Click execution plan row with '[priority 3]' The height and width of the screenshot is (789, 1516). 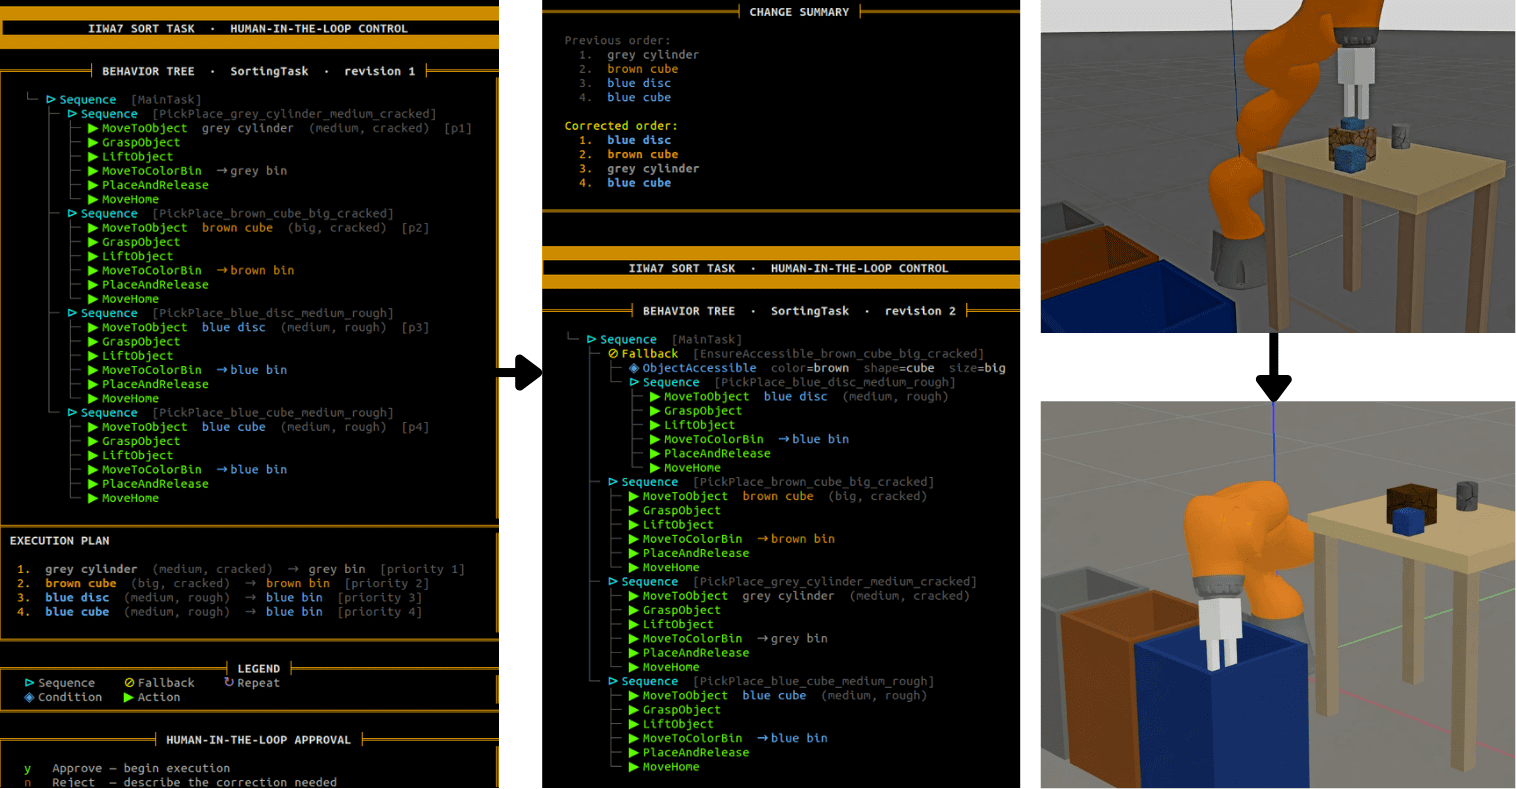(x=220, y=598)
